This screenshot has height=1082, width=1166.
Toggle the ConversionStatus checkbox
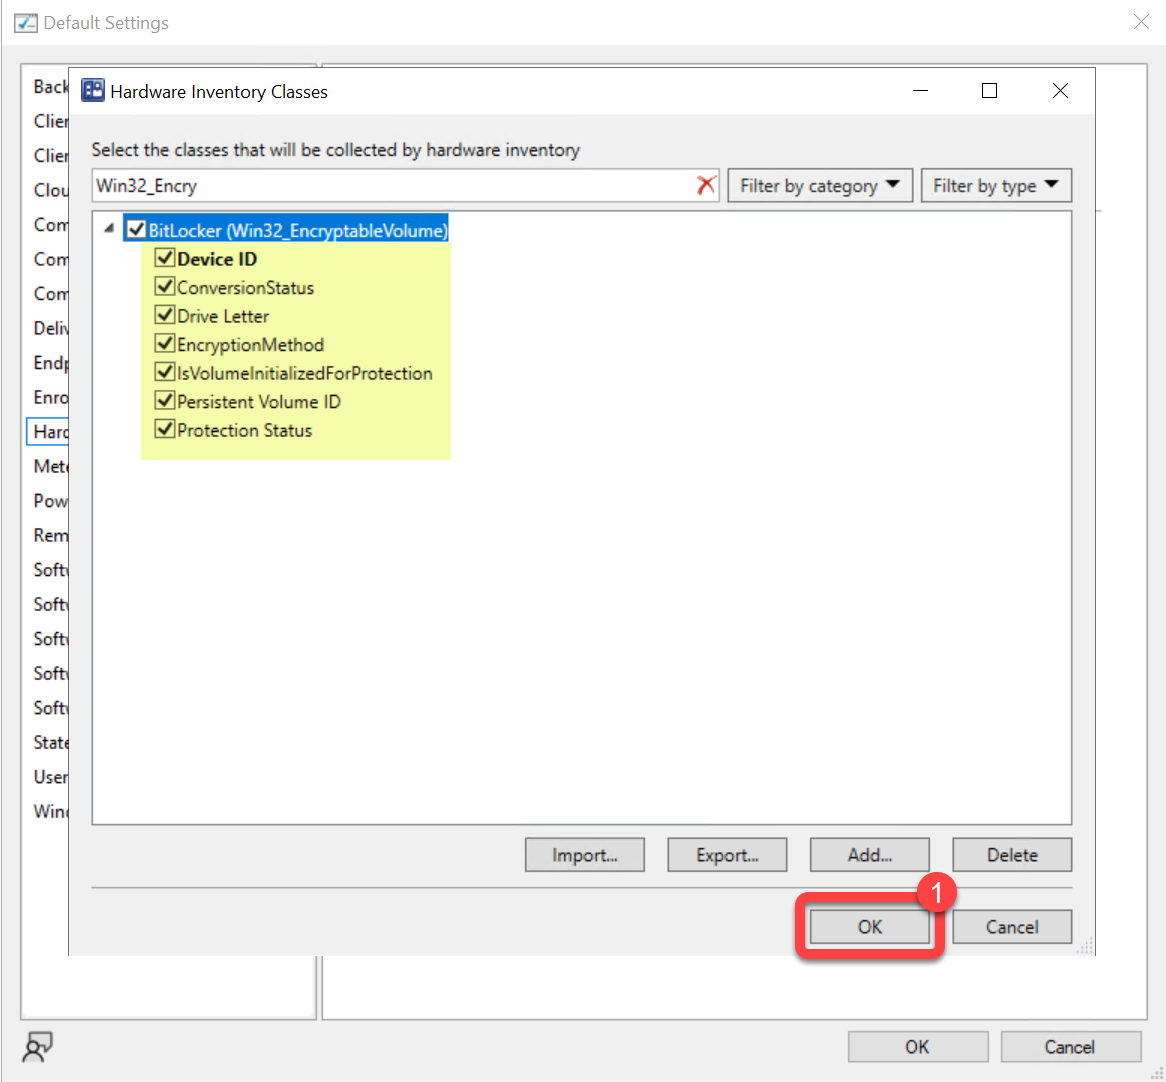[164, 286]
